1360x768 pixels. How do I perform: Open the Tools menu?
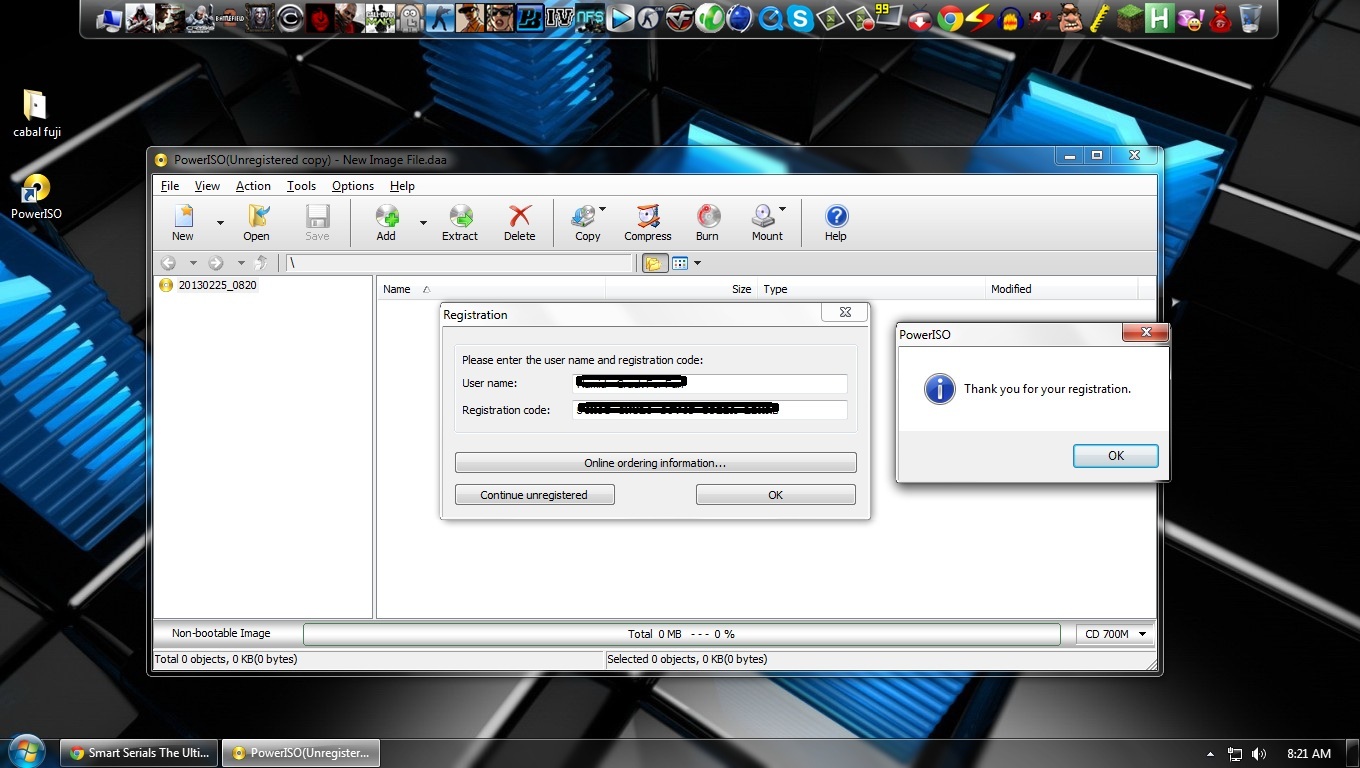301,186
